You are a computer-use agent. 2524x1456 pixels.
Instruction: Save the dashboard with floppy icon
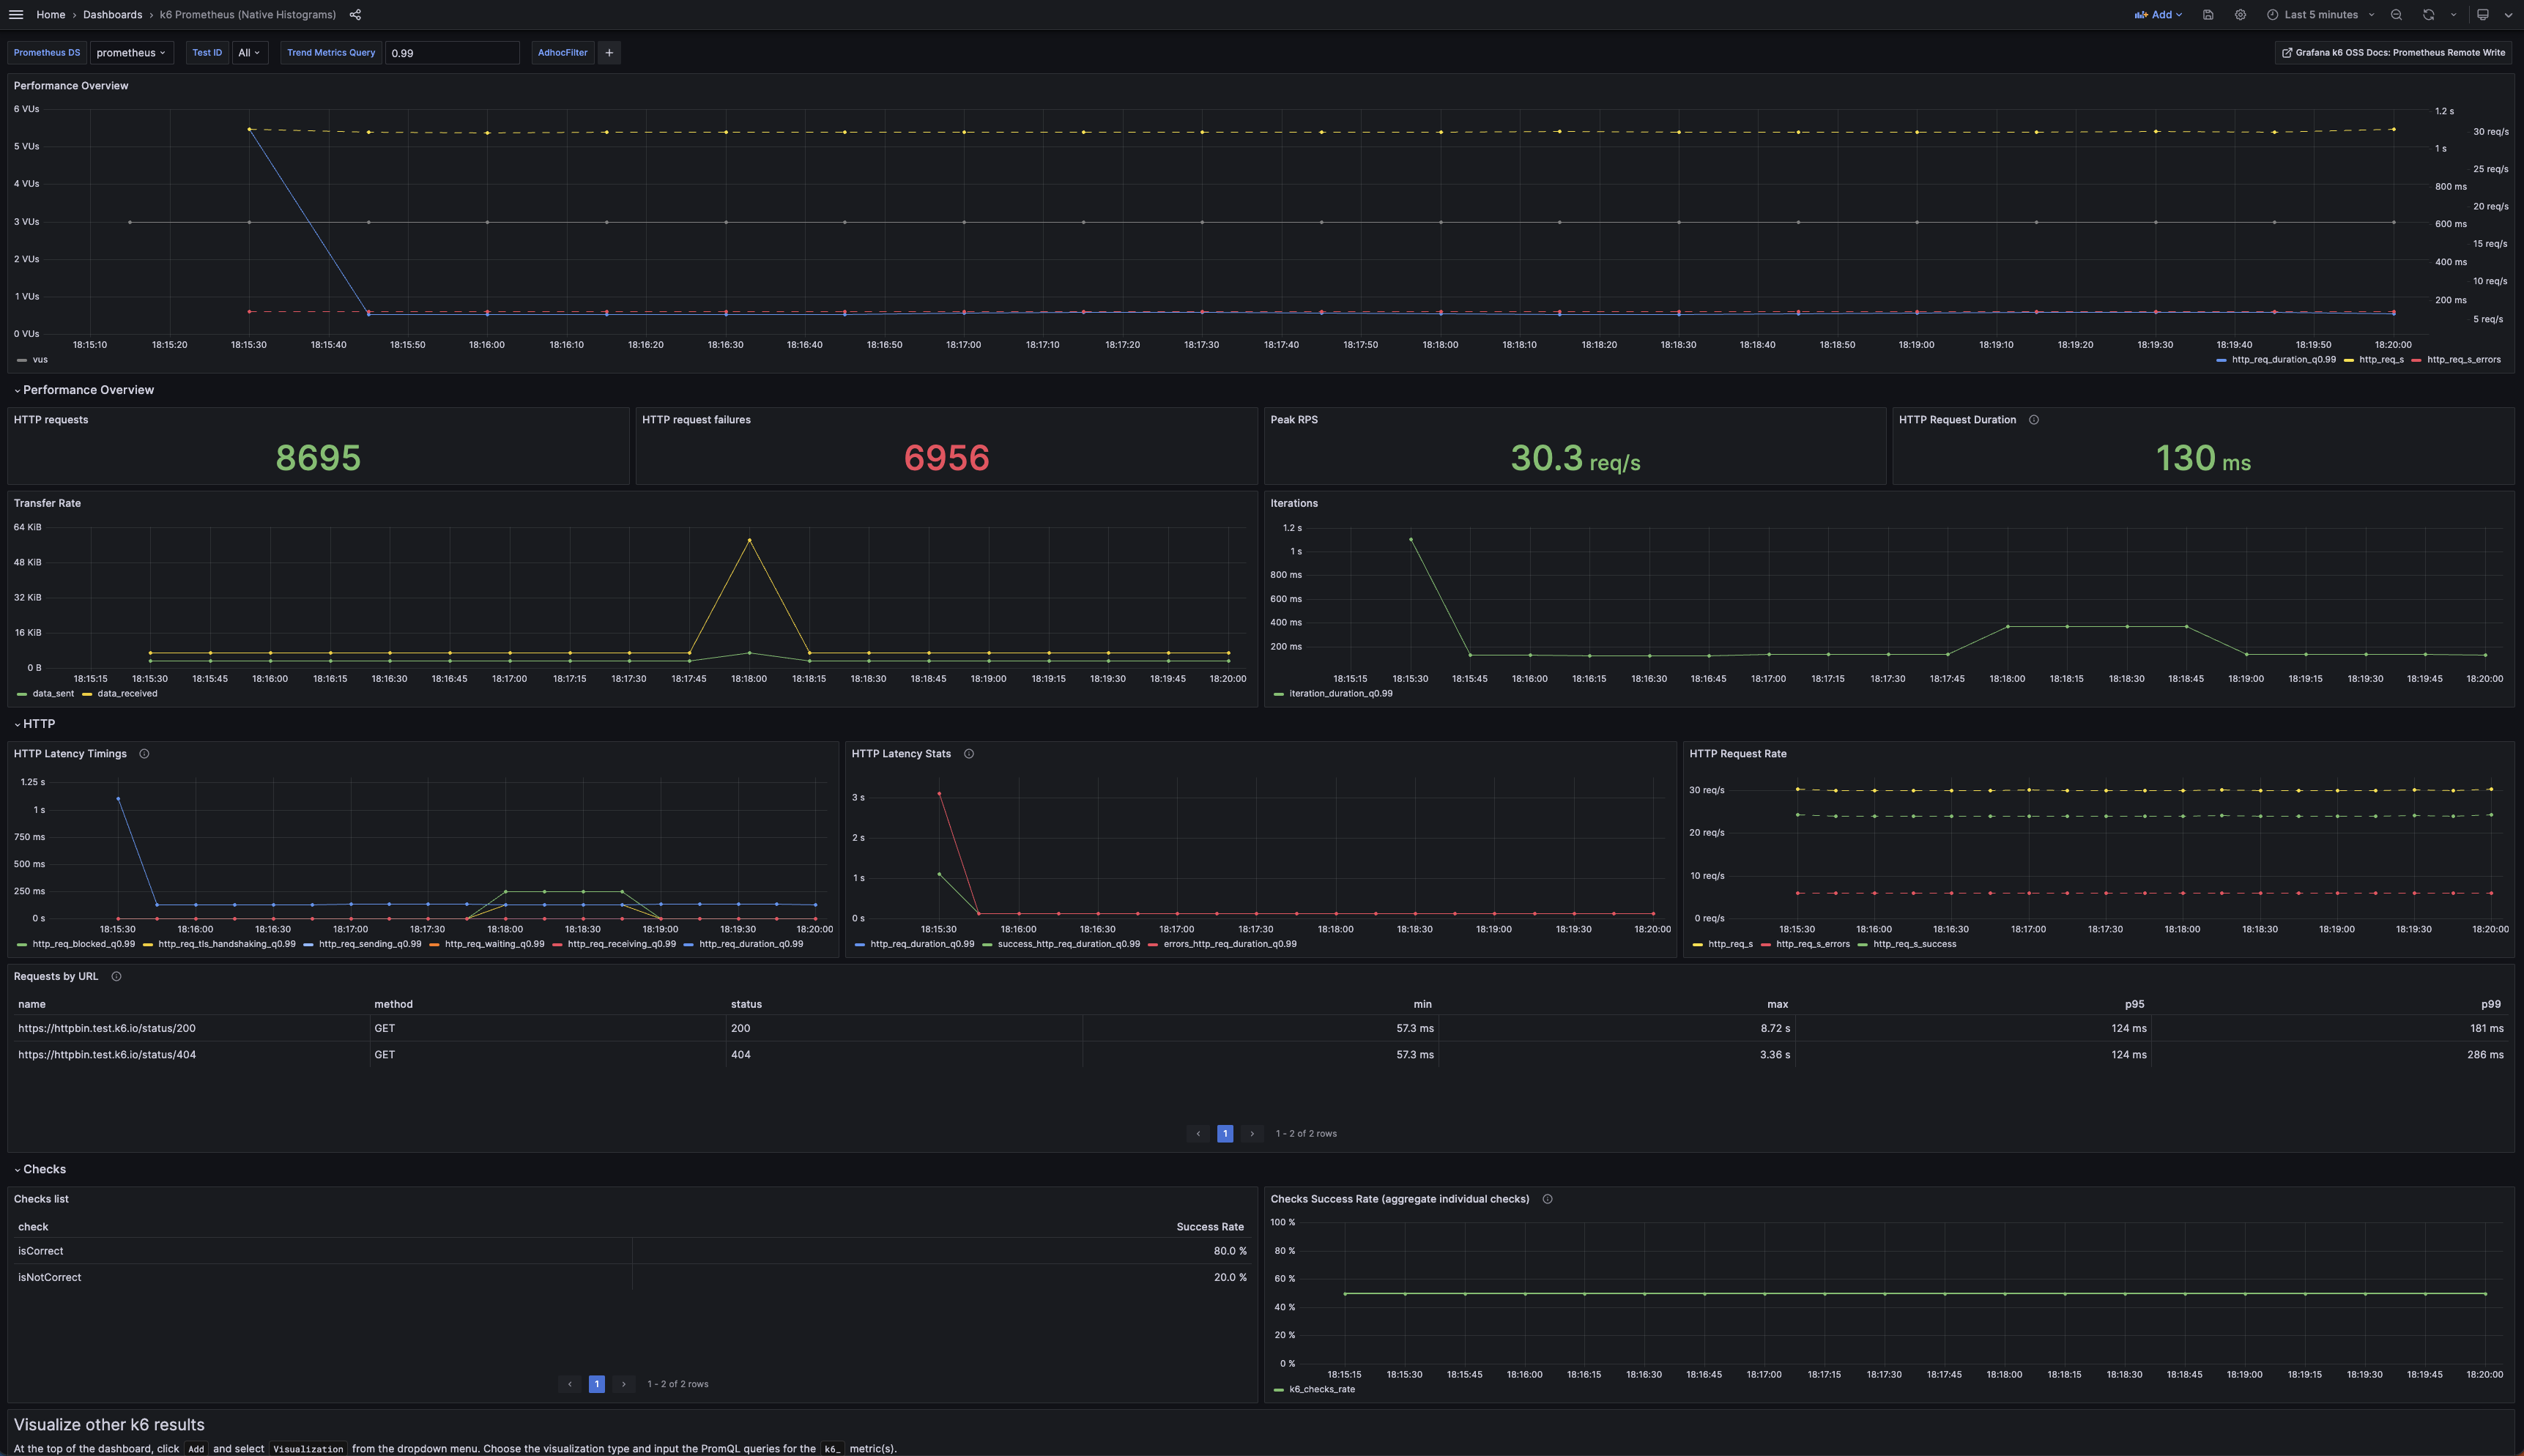tap(2208, 15)
